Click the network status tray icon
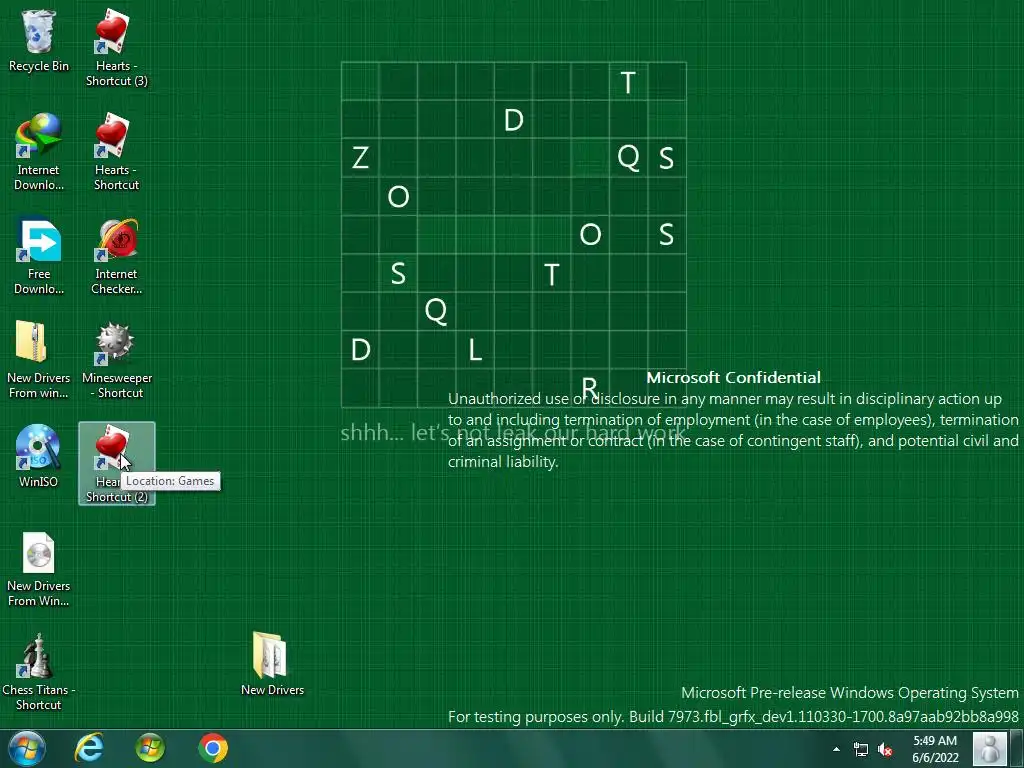The width and height of the screenshot is (1024, 768). (x=861, y=749)
